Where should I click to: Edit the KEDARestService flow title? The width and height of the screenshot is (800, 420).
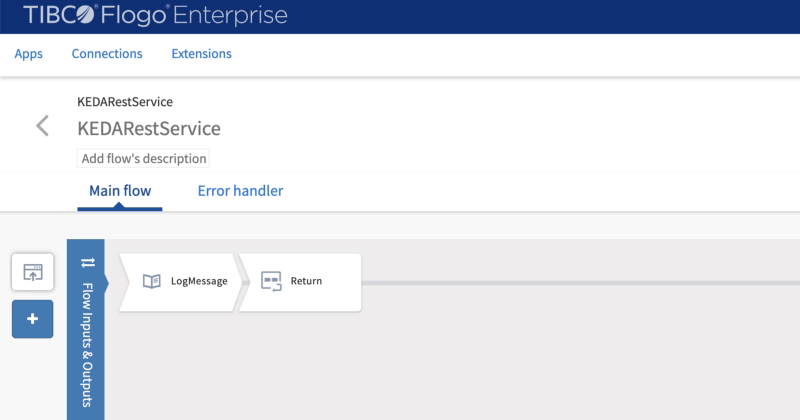149,129
